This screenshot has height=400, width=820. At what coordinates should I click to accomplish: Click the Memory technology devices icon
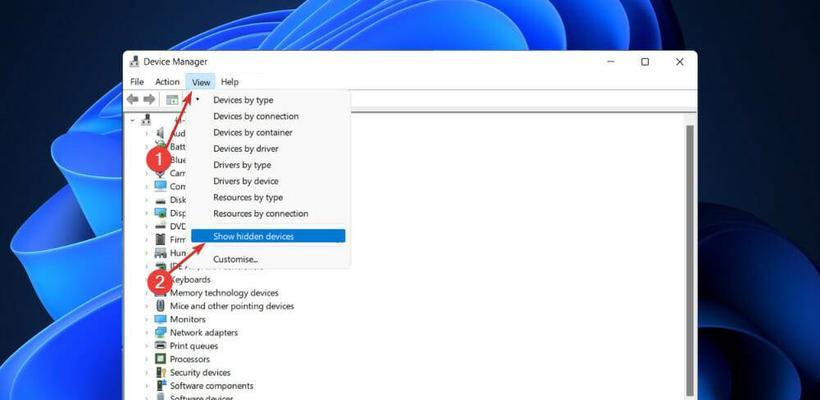tap(161, 293)
